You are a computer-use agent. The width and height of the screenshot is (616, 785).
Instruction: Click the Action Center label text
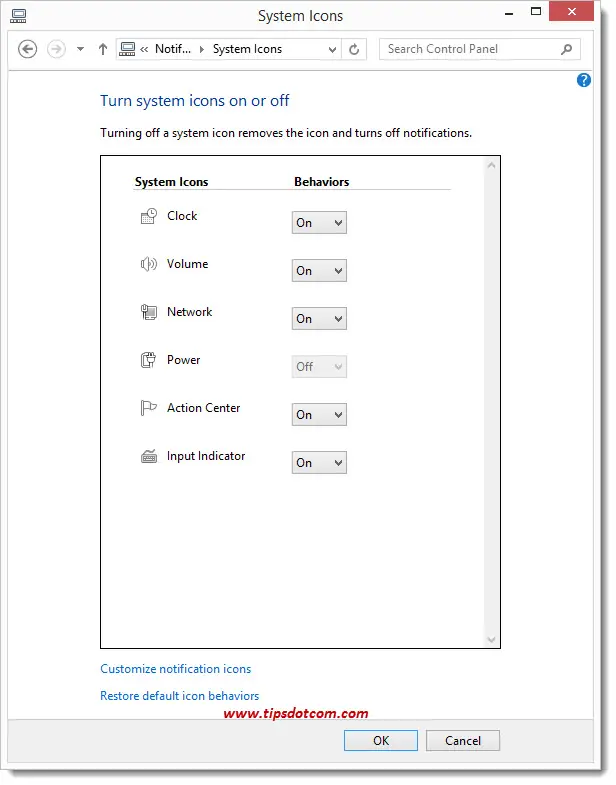pyautogui.click(x=203, y=408)
